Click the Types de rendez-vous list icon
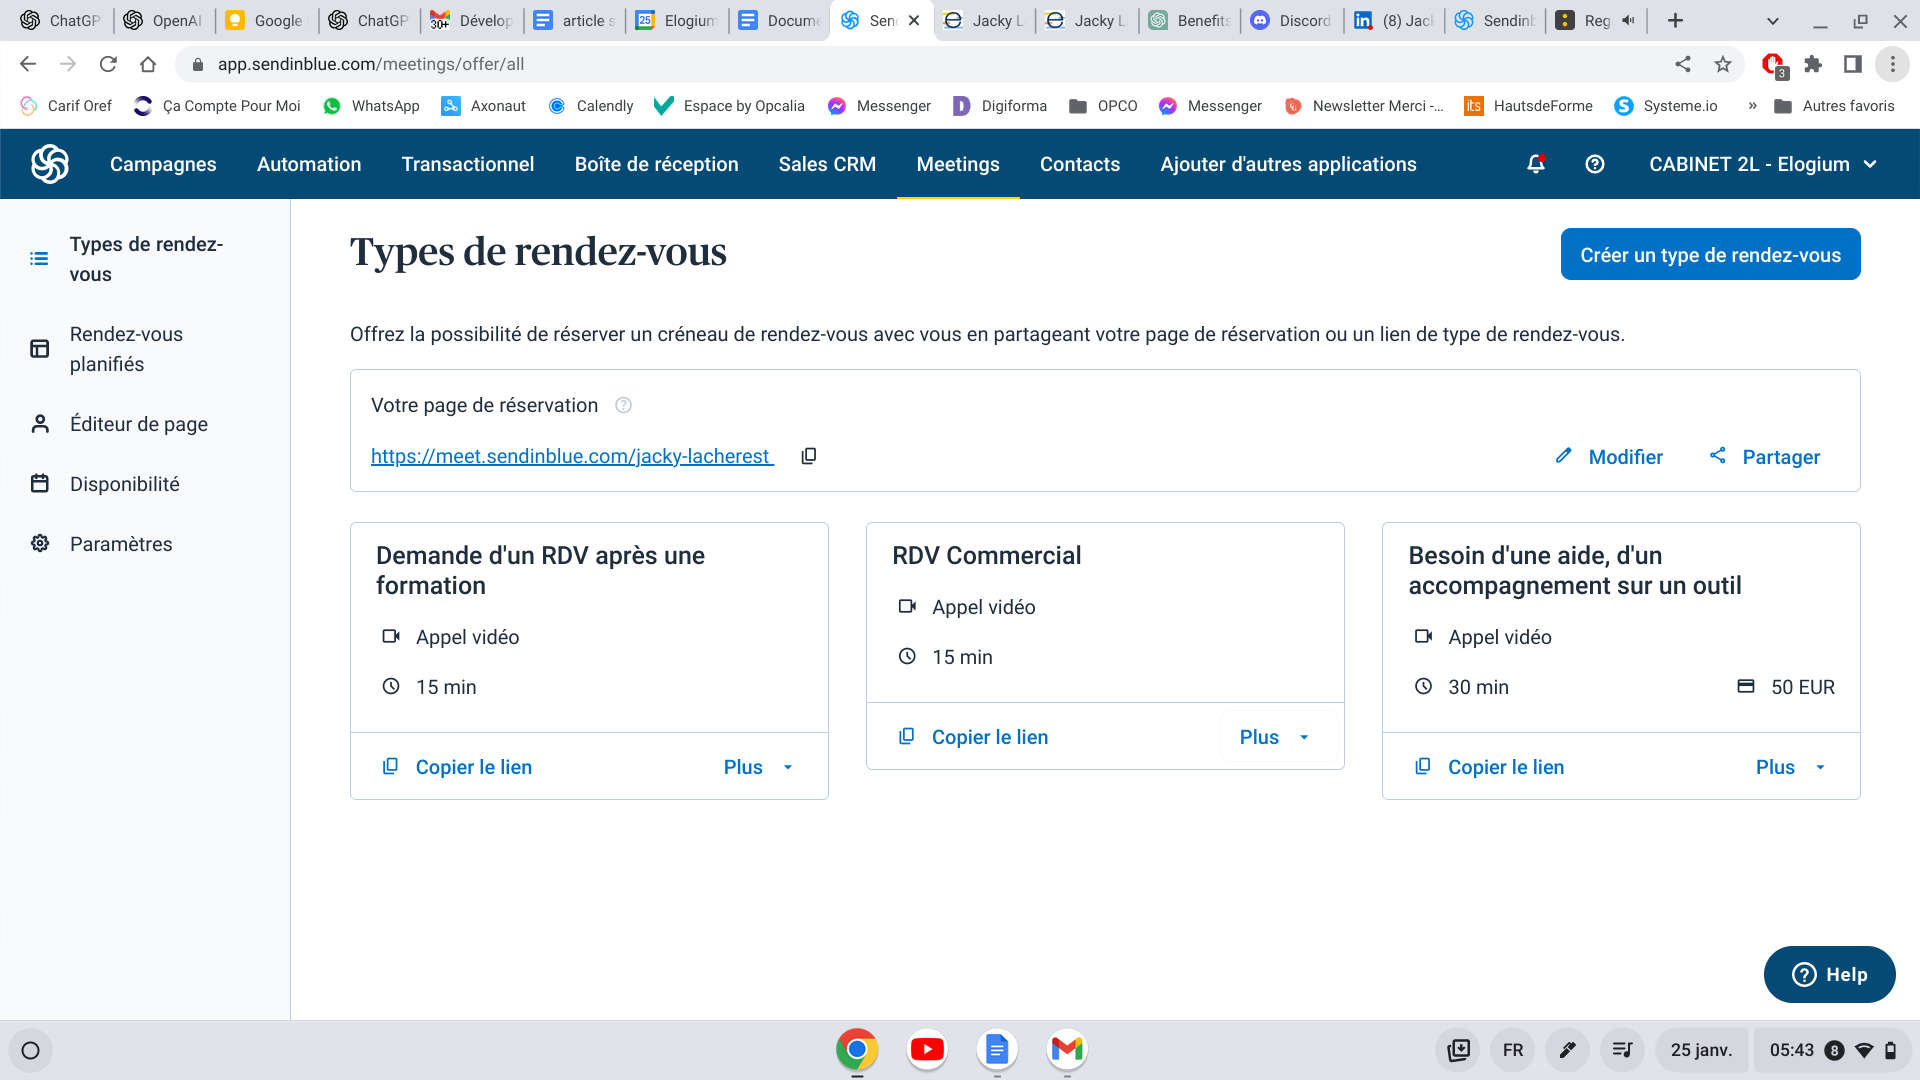 pos(39,259)
